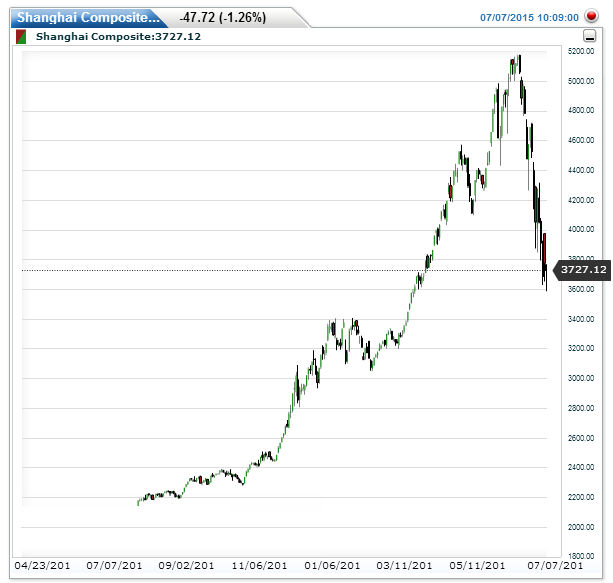Click the Shanghai Composite:3727.12 legend label
Screen dimensions: 613x583
[x=118, y=37]
